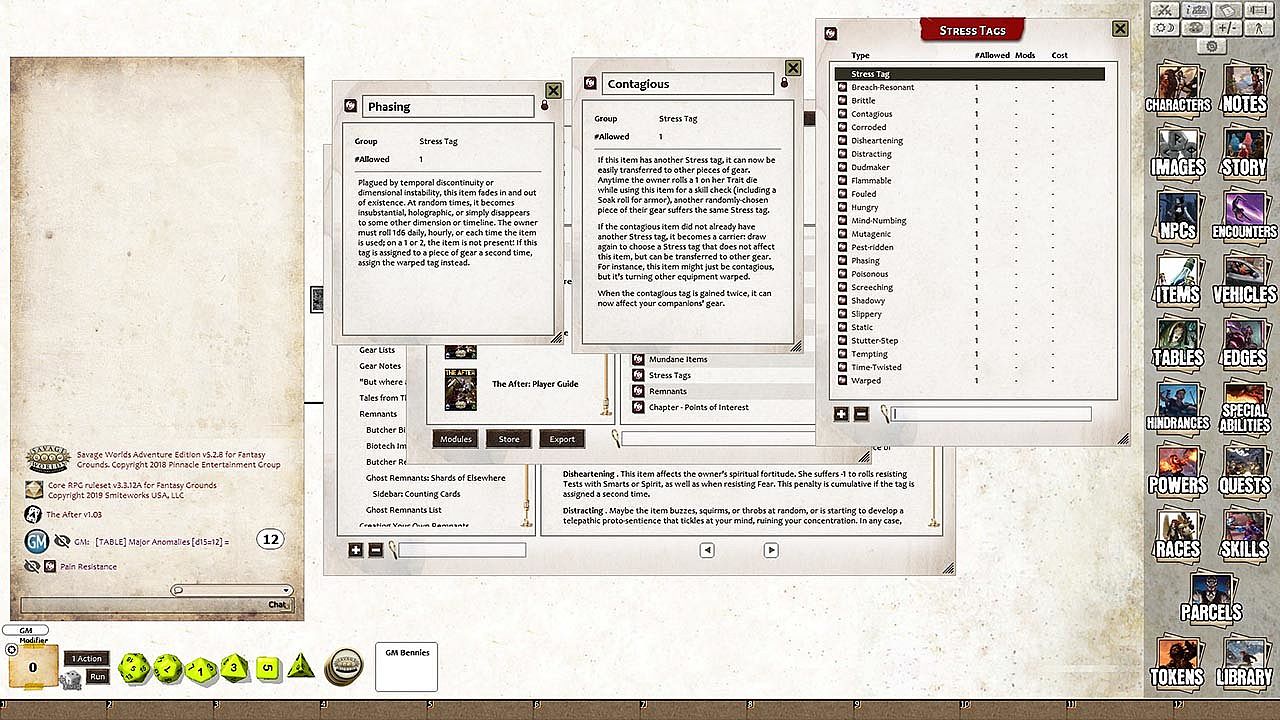Click the Modules button
The height and width of the screenshot is (720, 1280).
(456, 439)
